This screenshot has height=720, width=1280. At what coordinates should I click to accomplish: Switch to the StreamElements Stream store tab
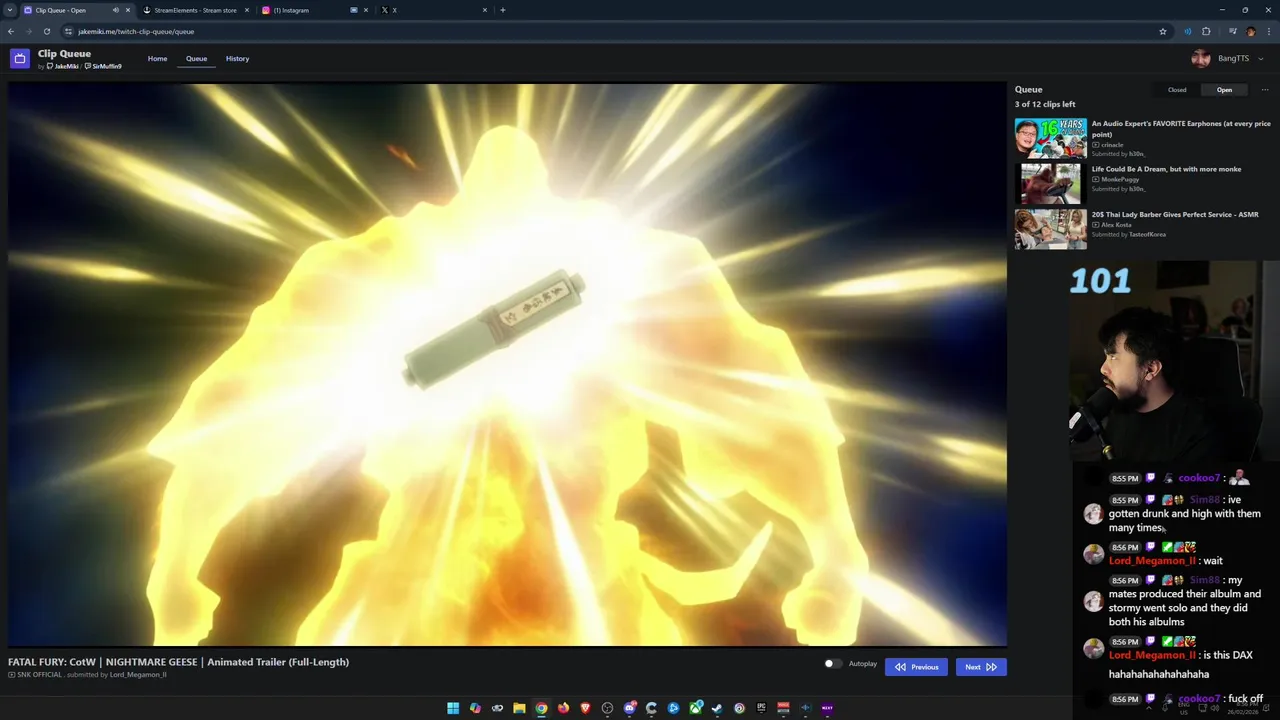click(x=196, y=10)
